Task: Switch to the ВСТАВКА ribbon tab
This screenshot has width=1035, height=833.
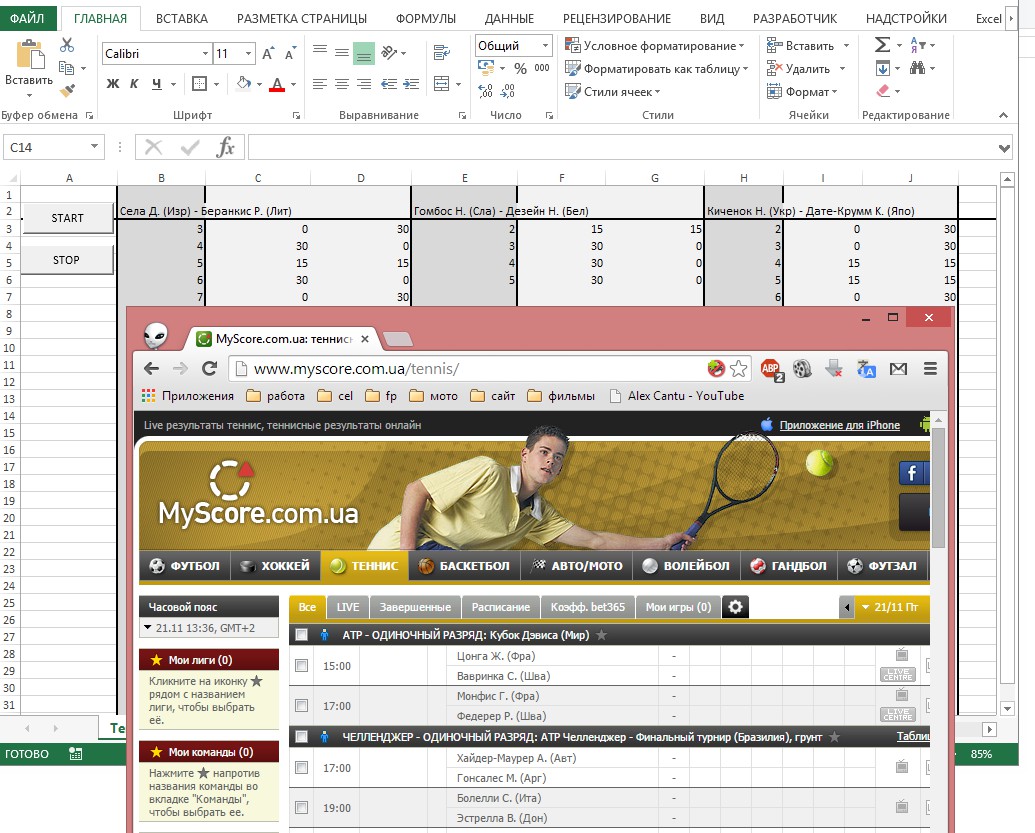Action: [182, 18]
